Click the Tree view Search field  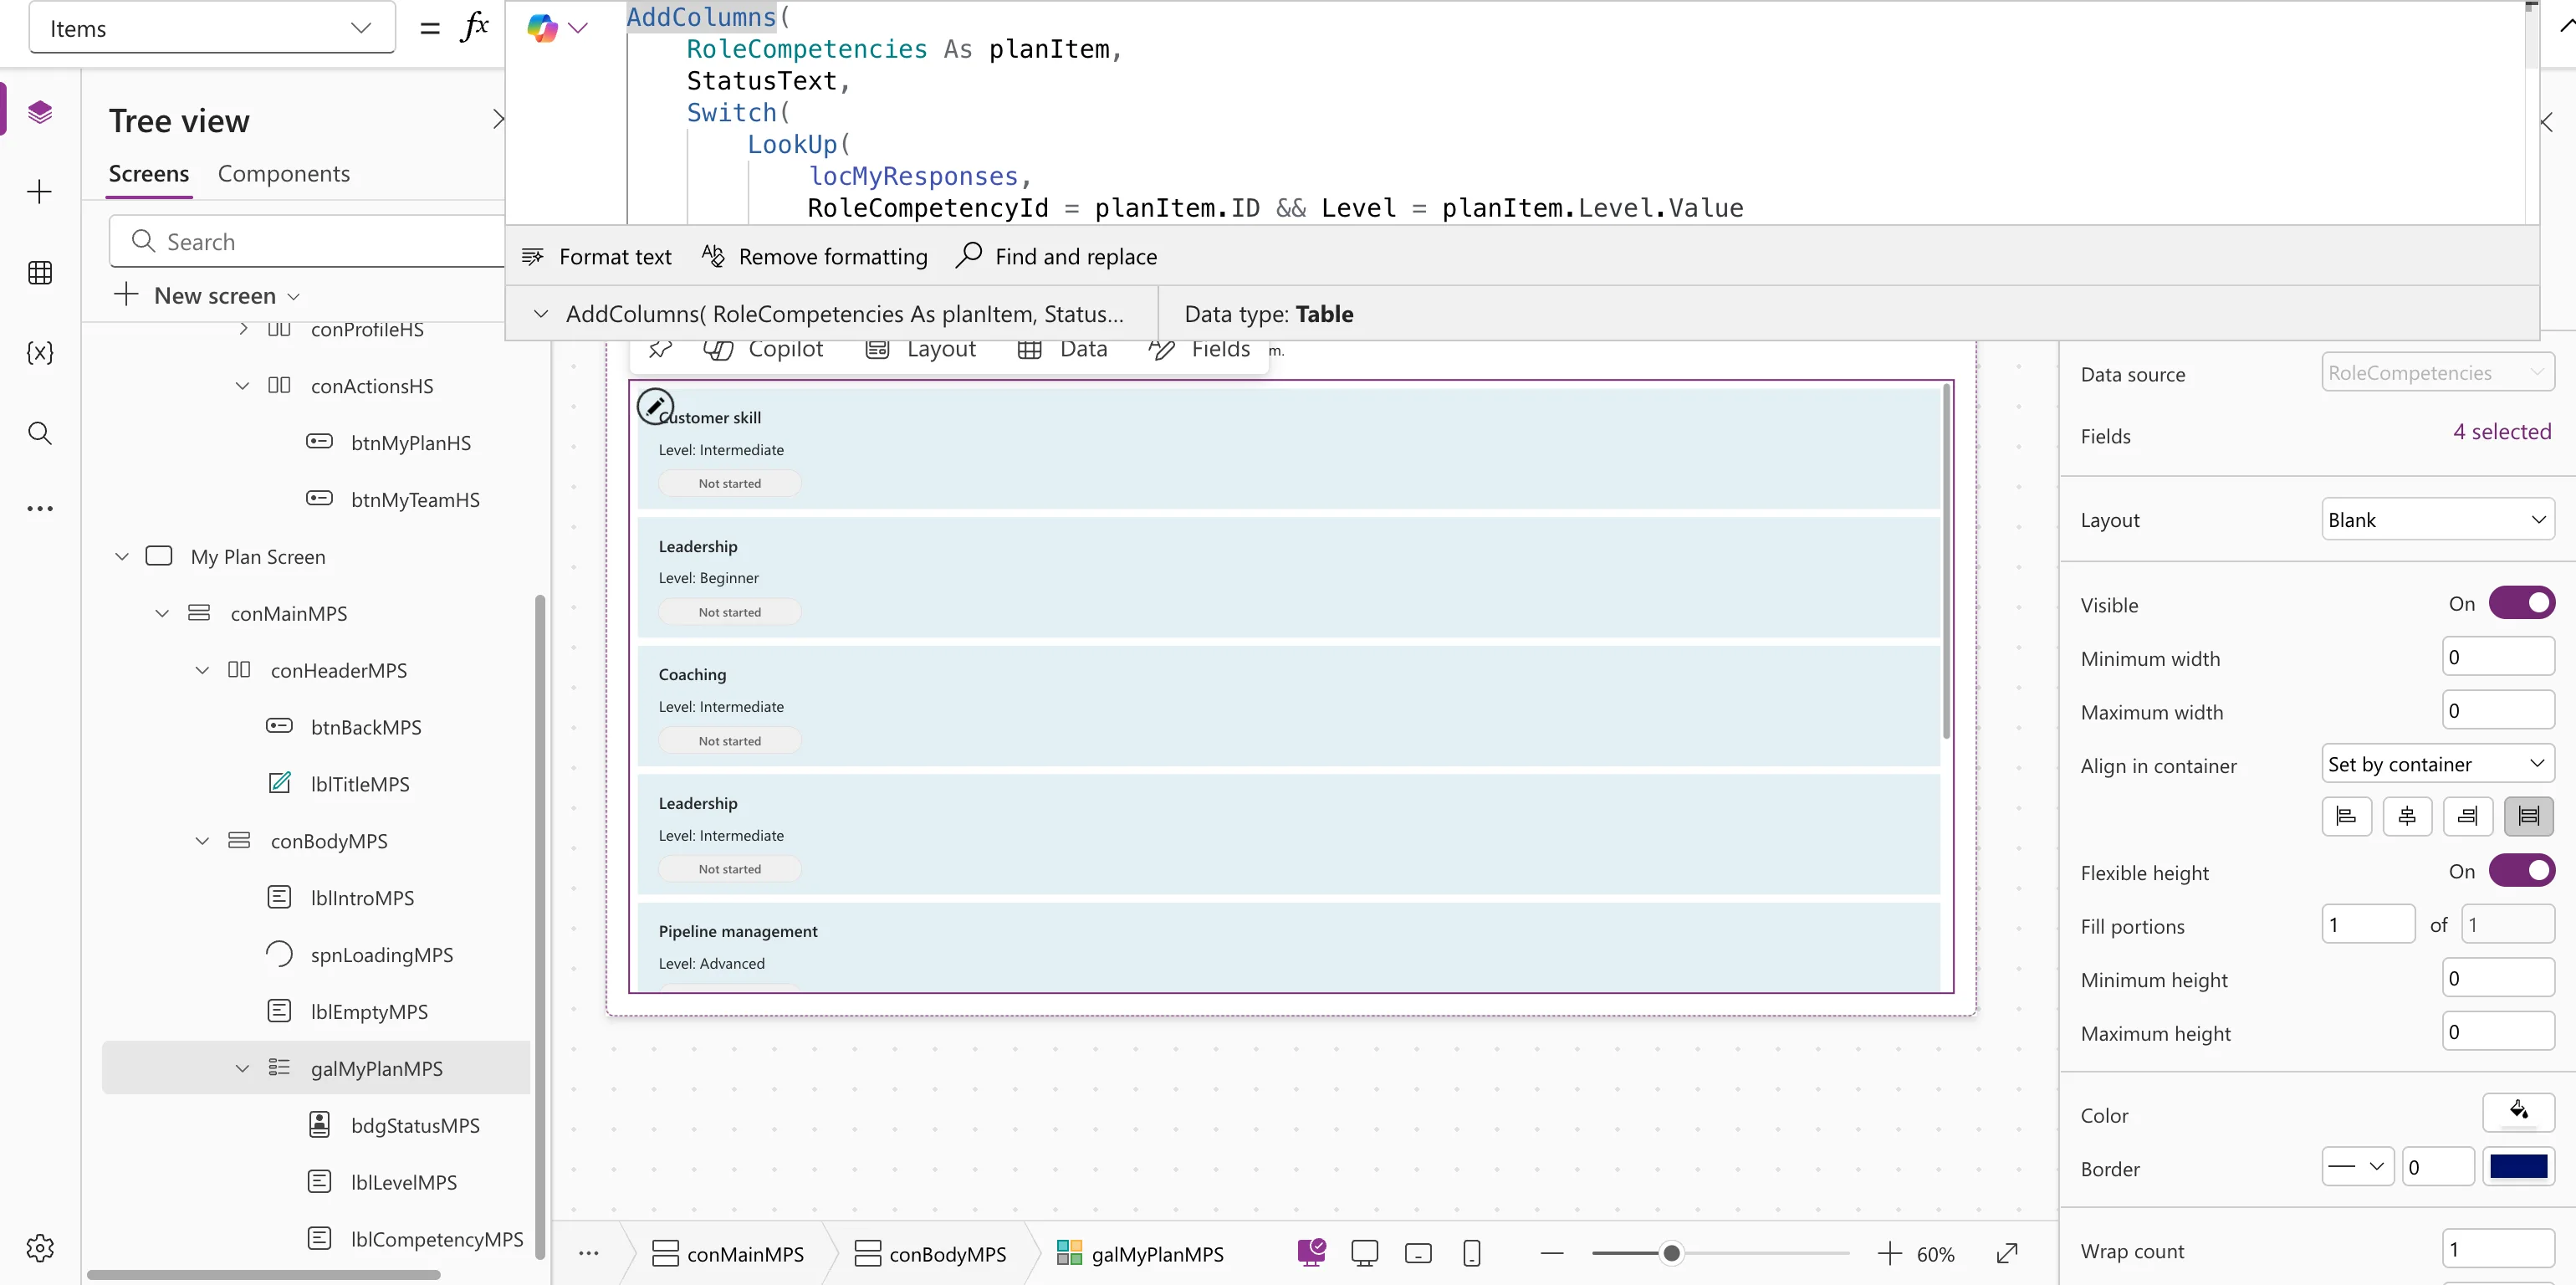click(x=308, y=242)
